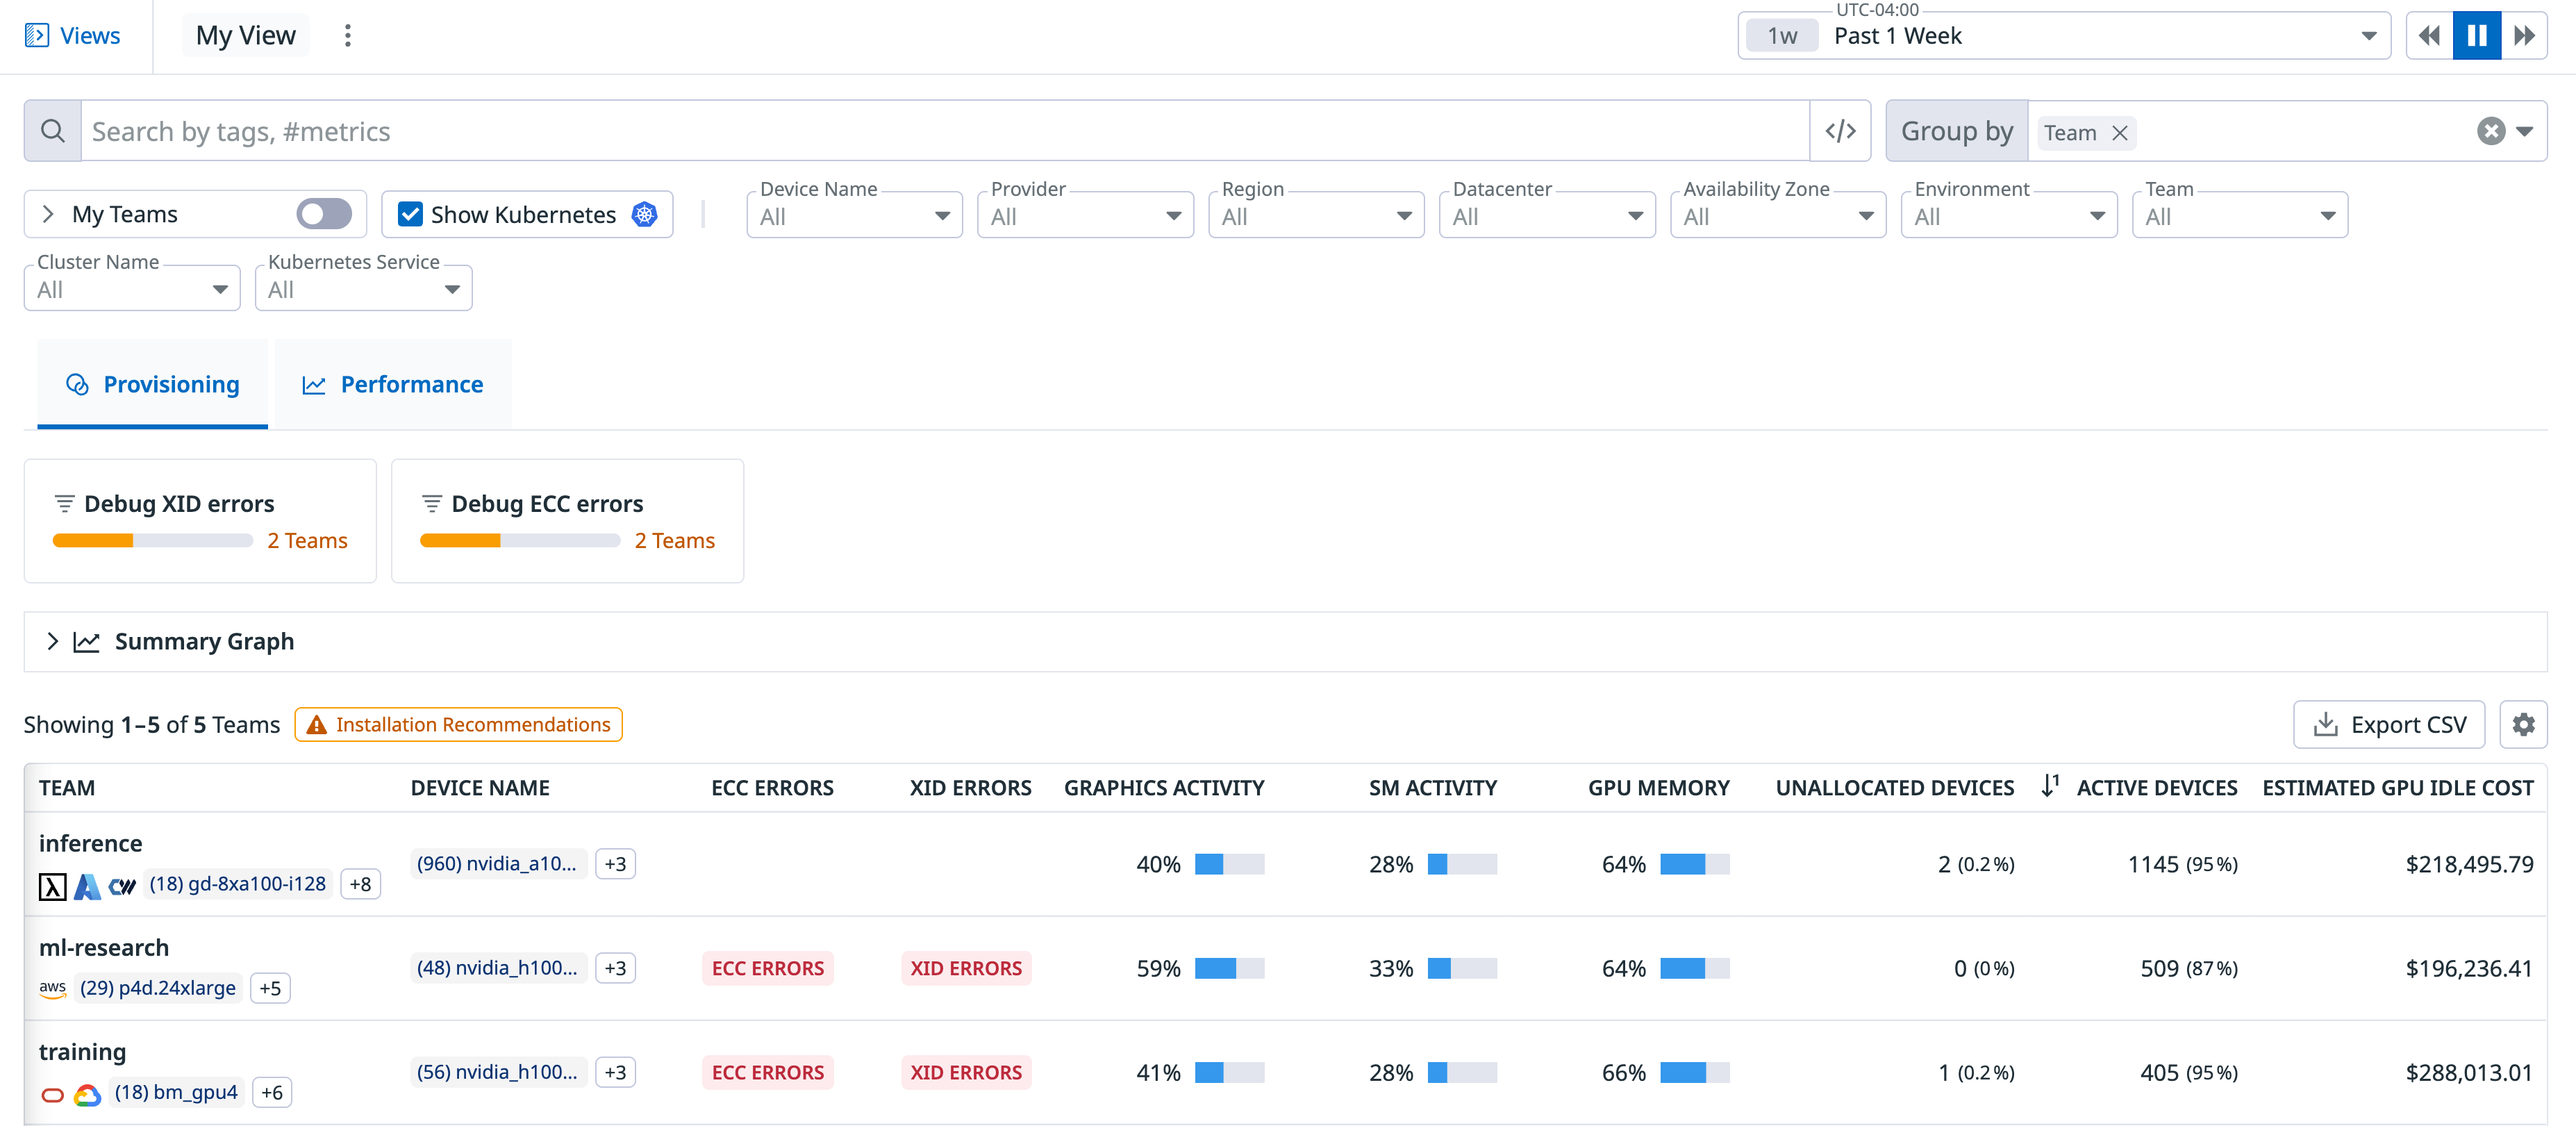Select the Azure icon in the inference row
This screenshot has width=2576, height=1126.
pos(88,886)
